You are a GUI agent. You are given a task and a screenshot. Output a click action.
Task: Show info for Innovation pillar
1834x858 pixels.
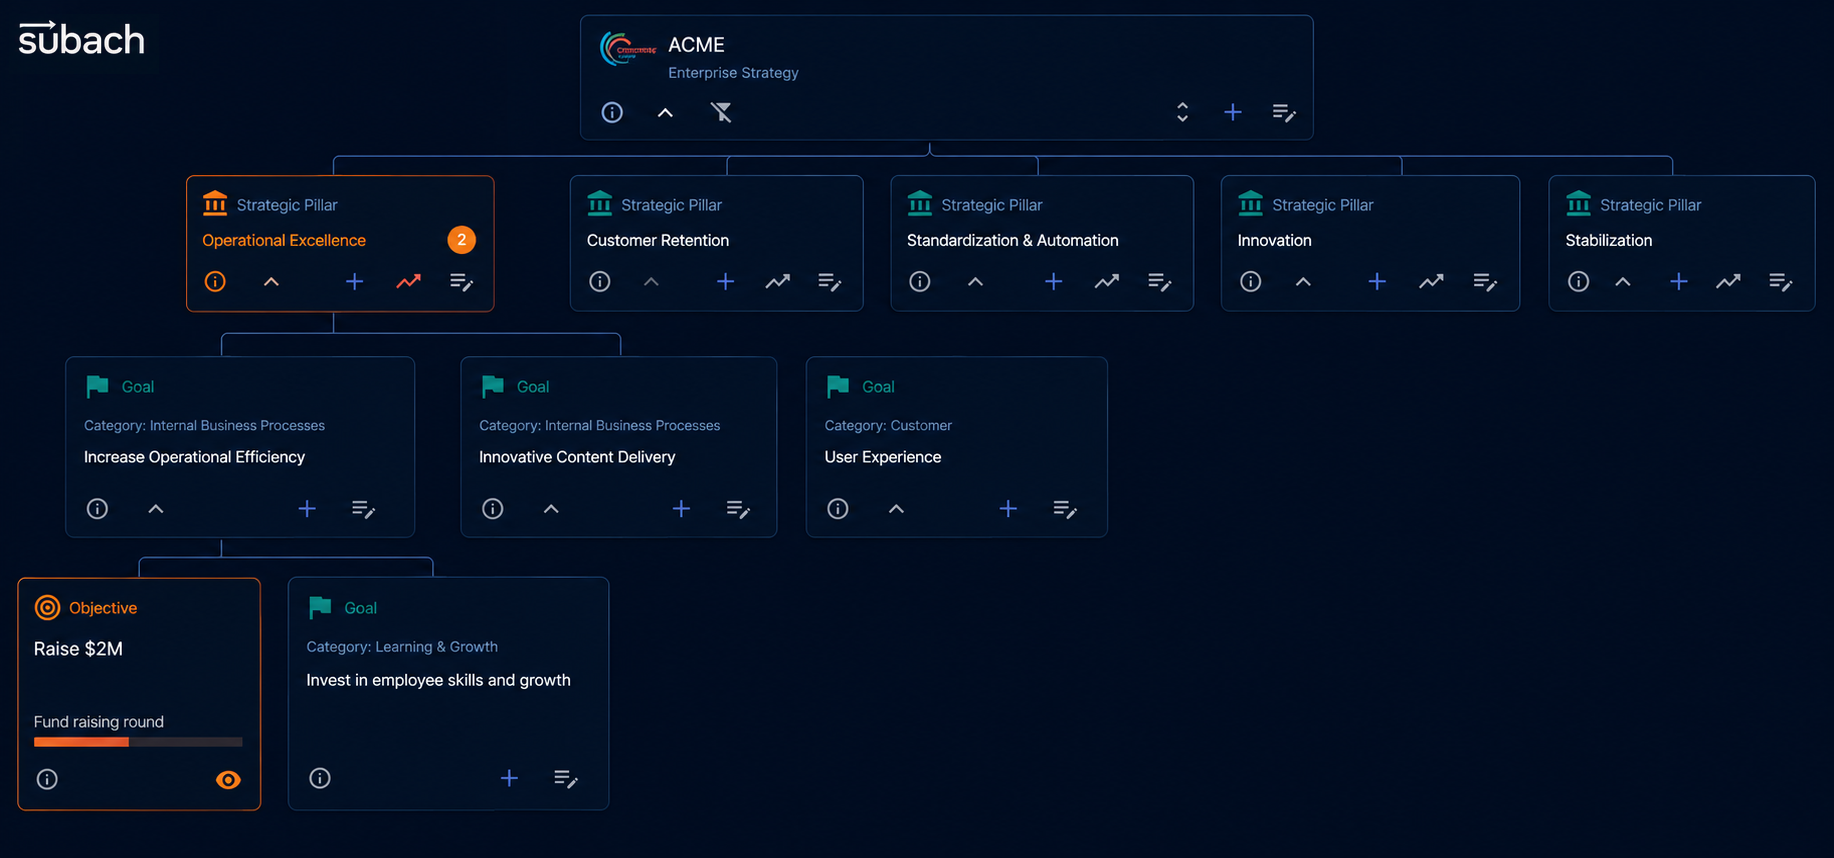[x=1251, y=282]
